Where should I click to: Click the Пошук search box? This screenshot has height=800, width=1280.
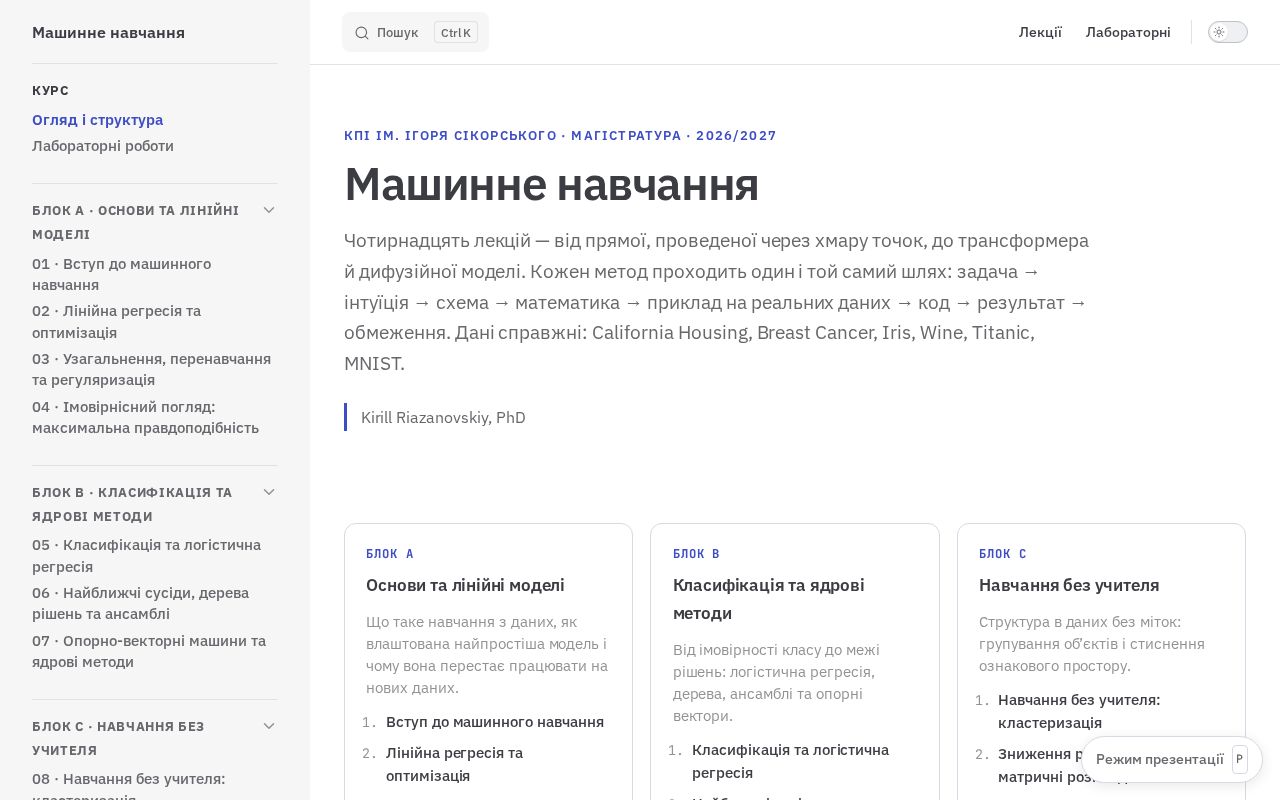tap(415, 32)
